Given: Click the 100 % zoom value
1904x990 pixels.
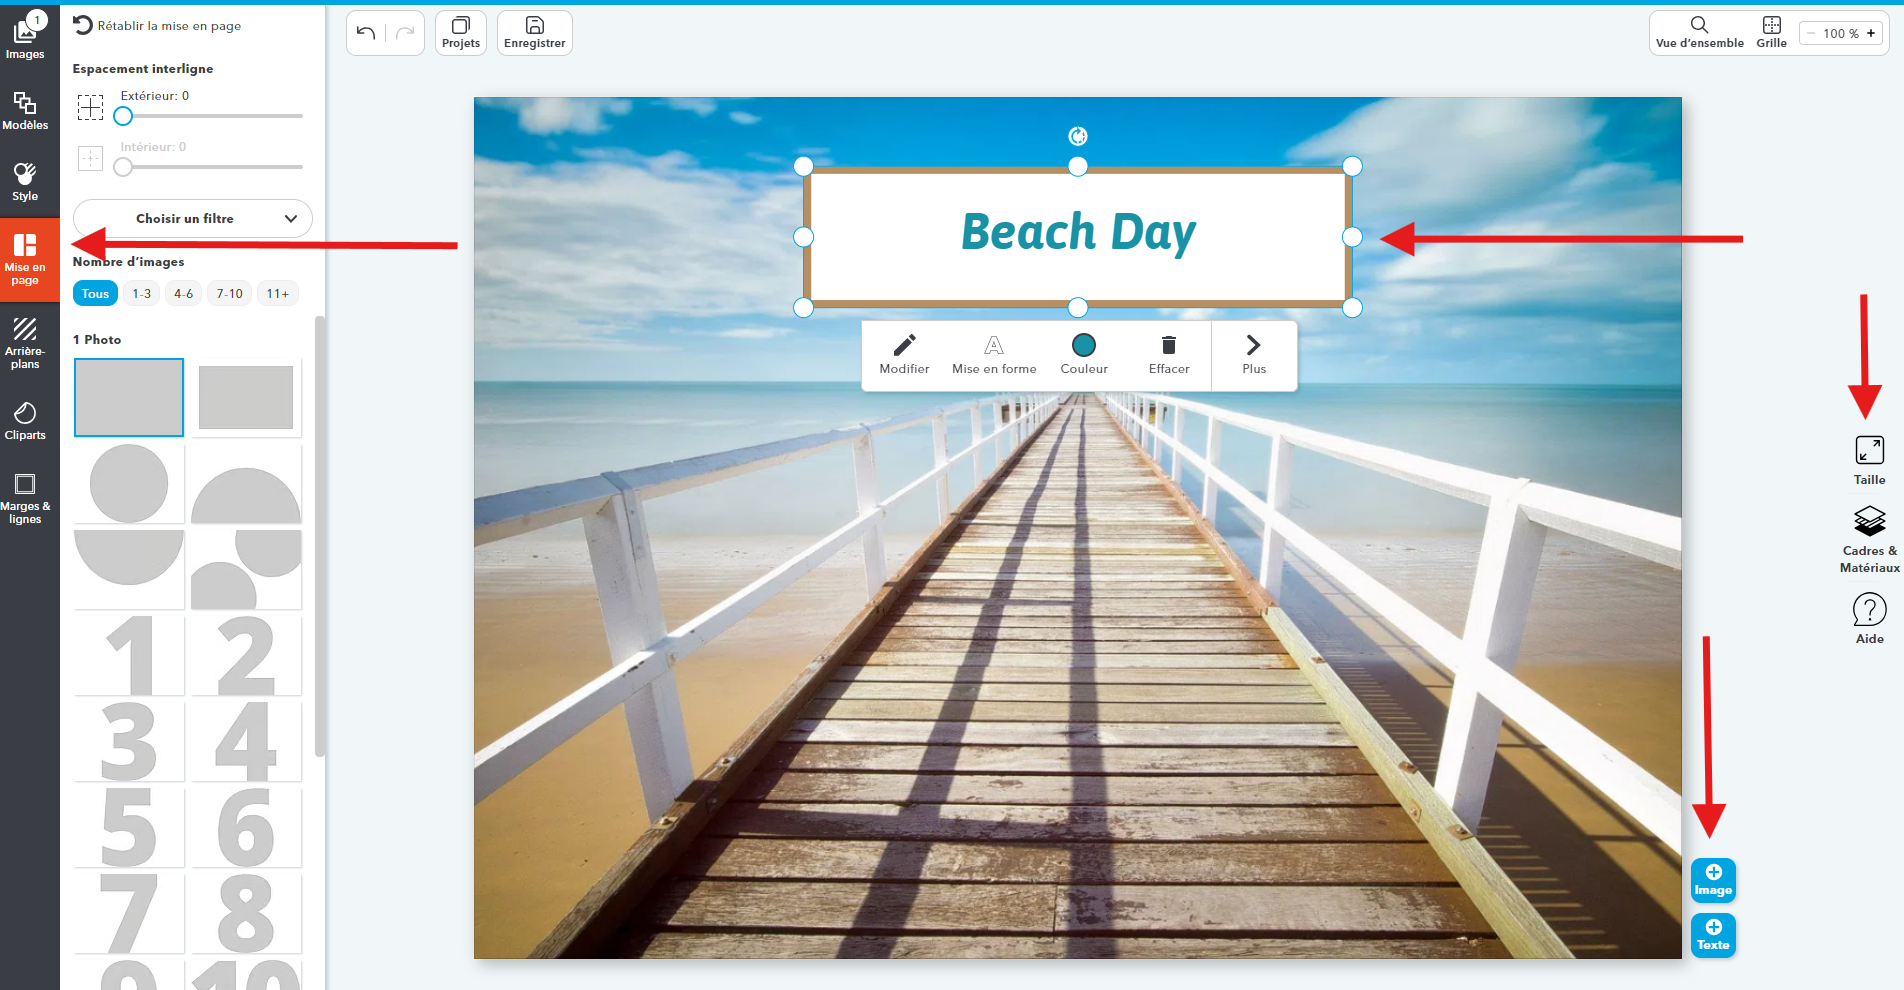Looking at the screenshot, I should pos(1841,33).
